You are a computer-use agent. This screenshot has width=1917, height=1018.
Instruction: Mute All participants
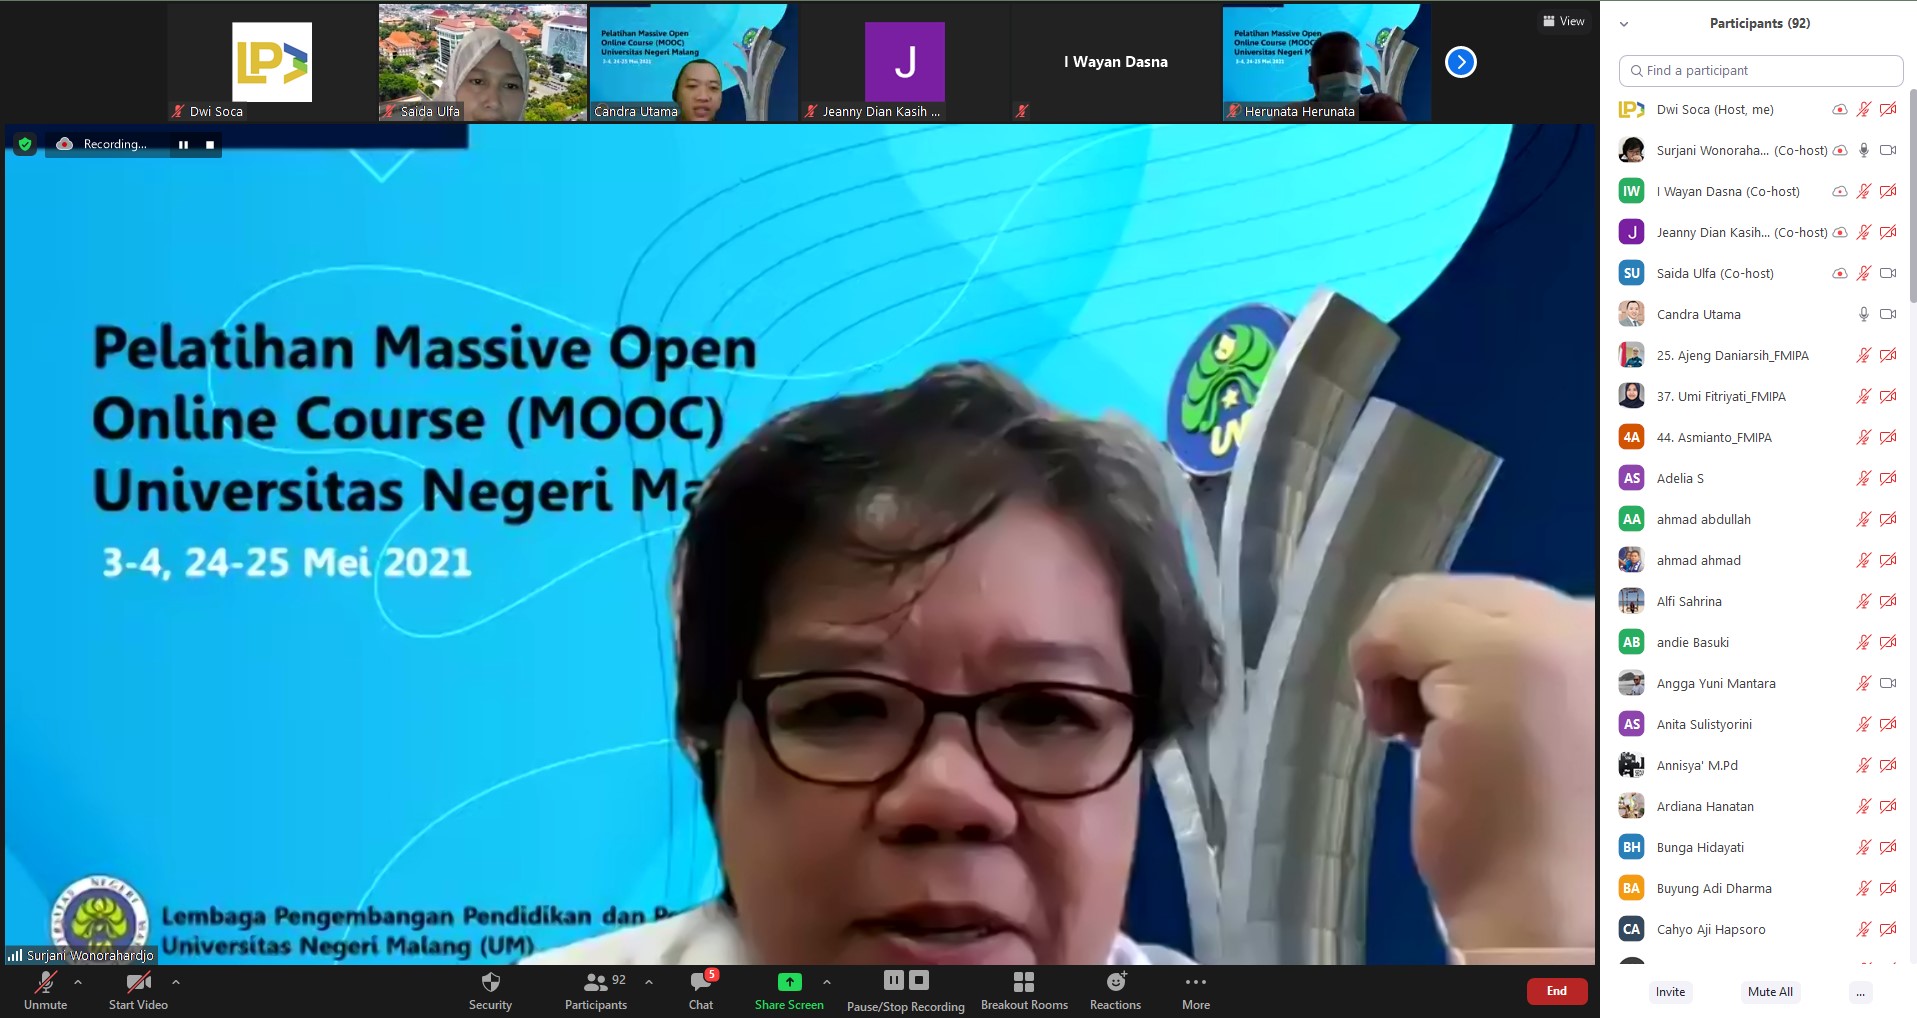1770,992
